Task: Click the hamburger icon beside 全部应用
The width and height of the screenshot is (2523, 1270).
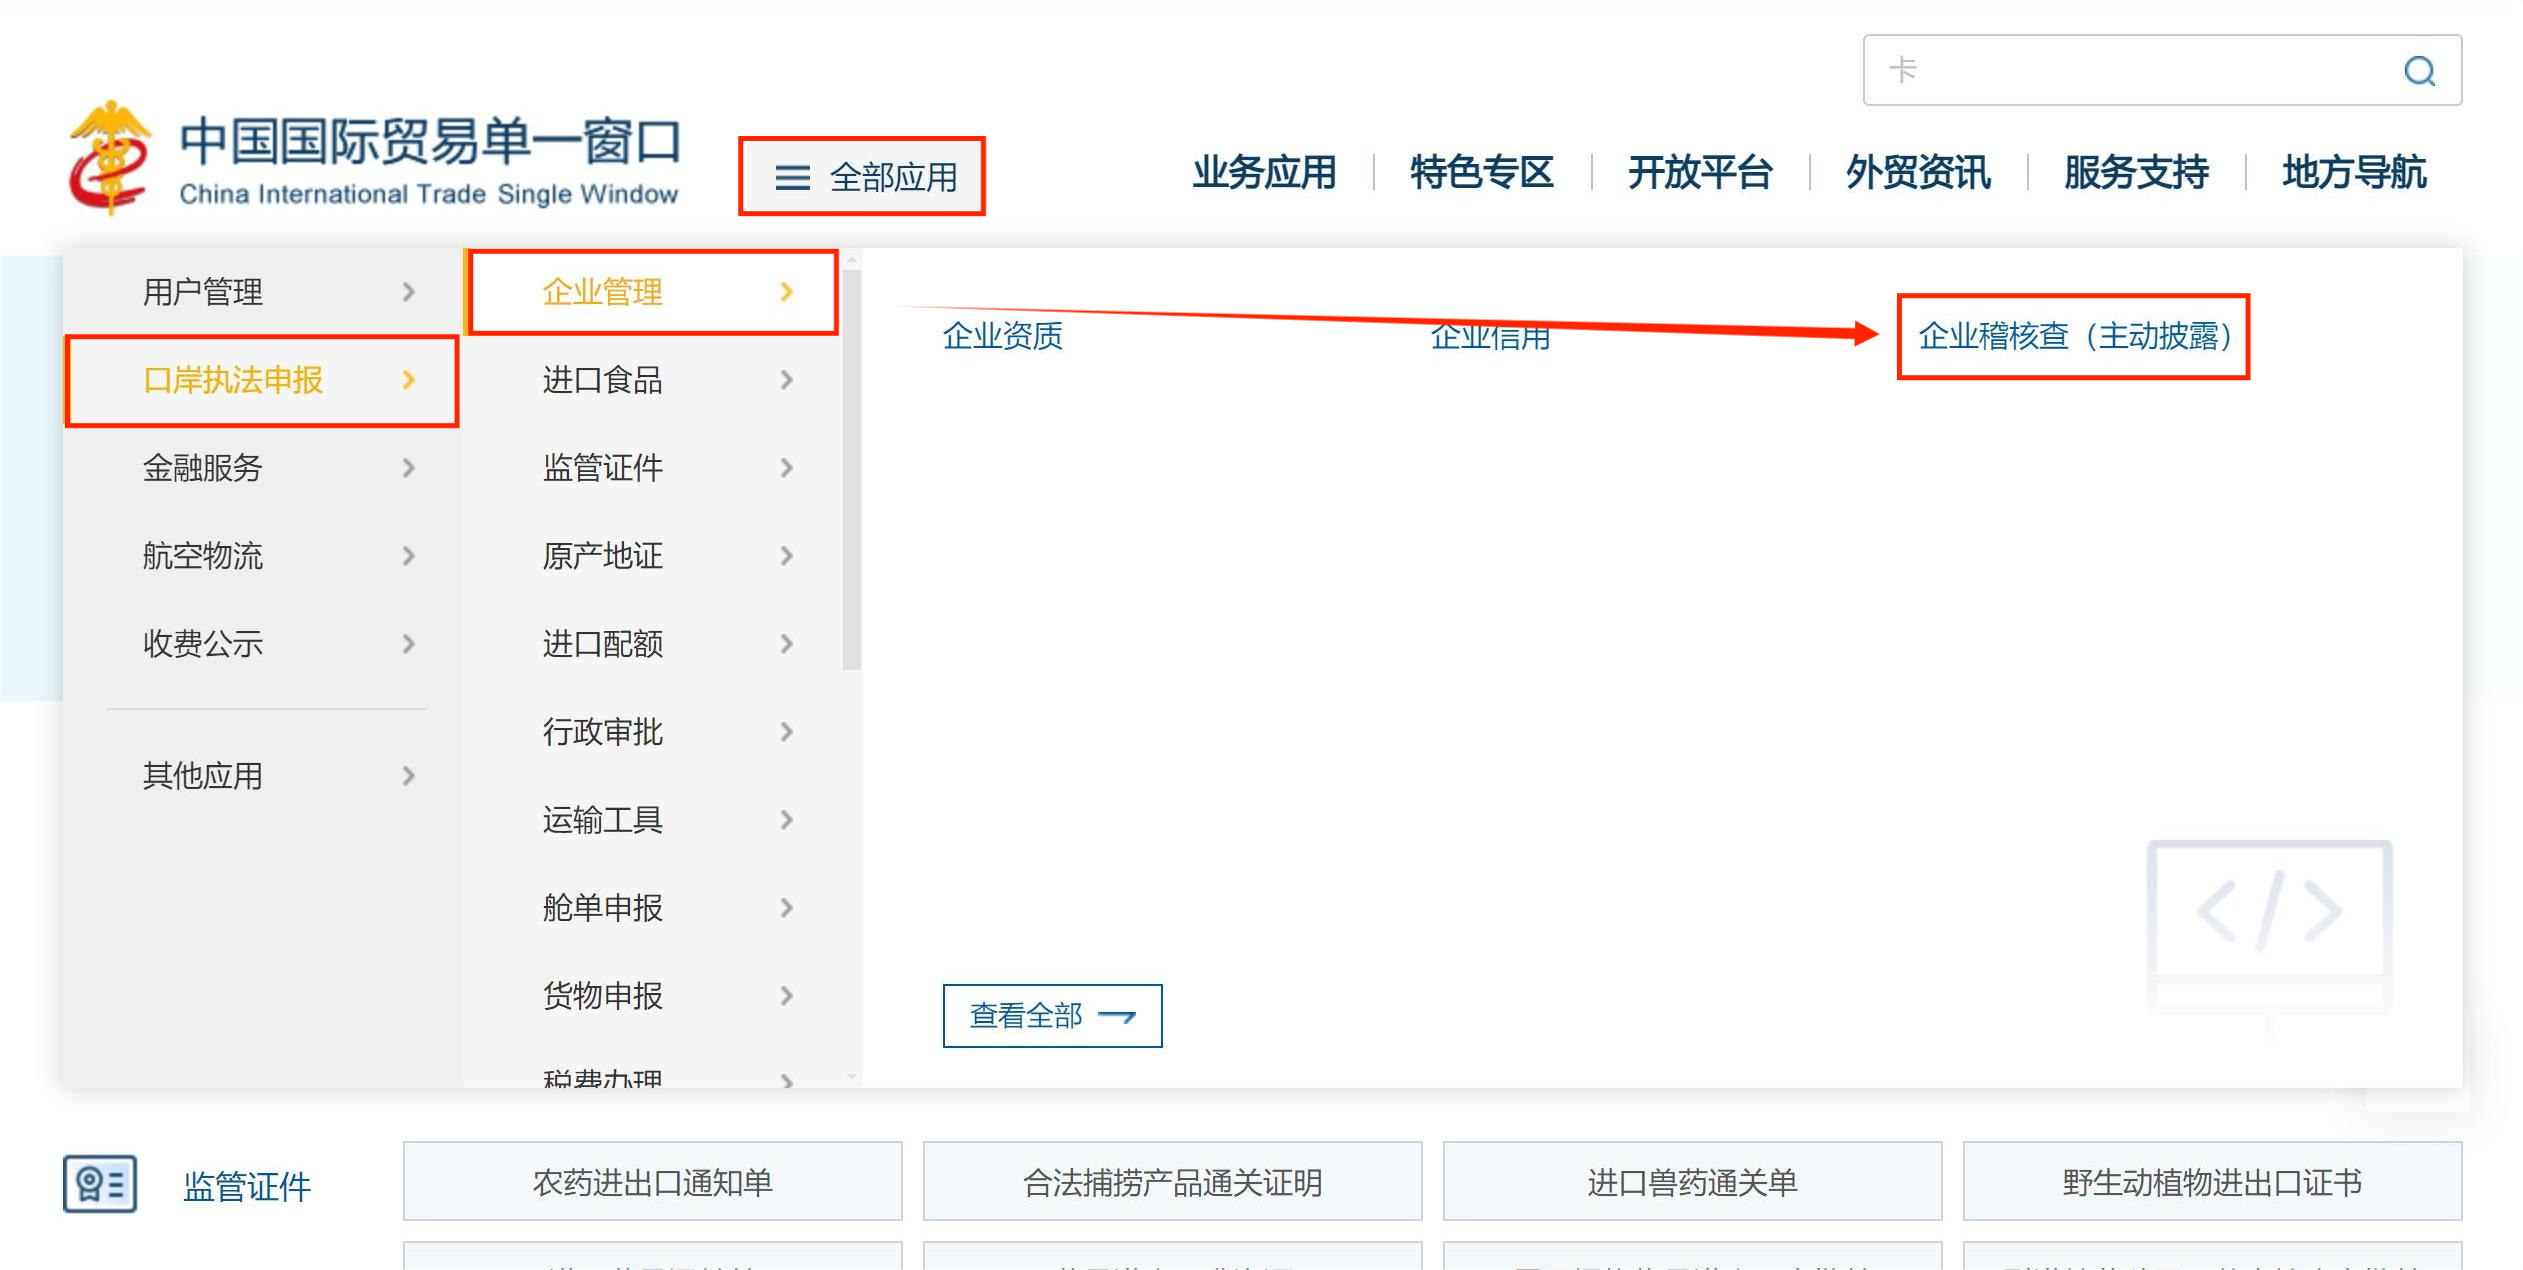Action: coord(792,178)
